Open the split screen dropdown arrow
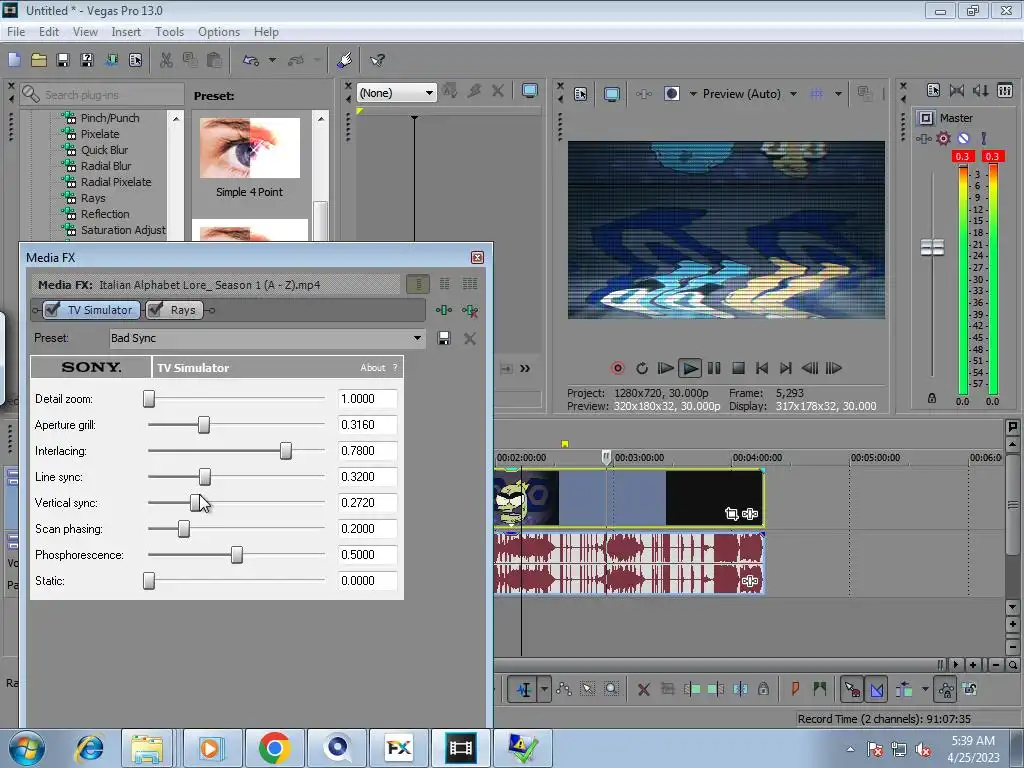 (693, 94)
